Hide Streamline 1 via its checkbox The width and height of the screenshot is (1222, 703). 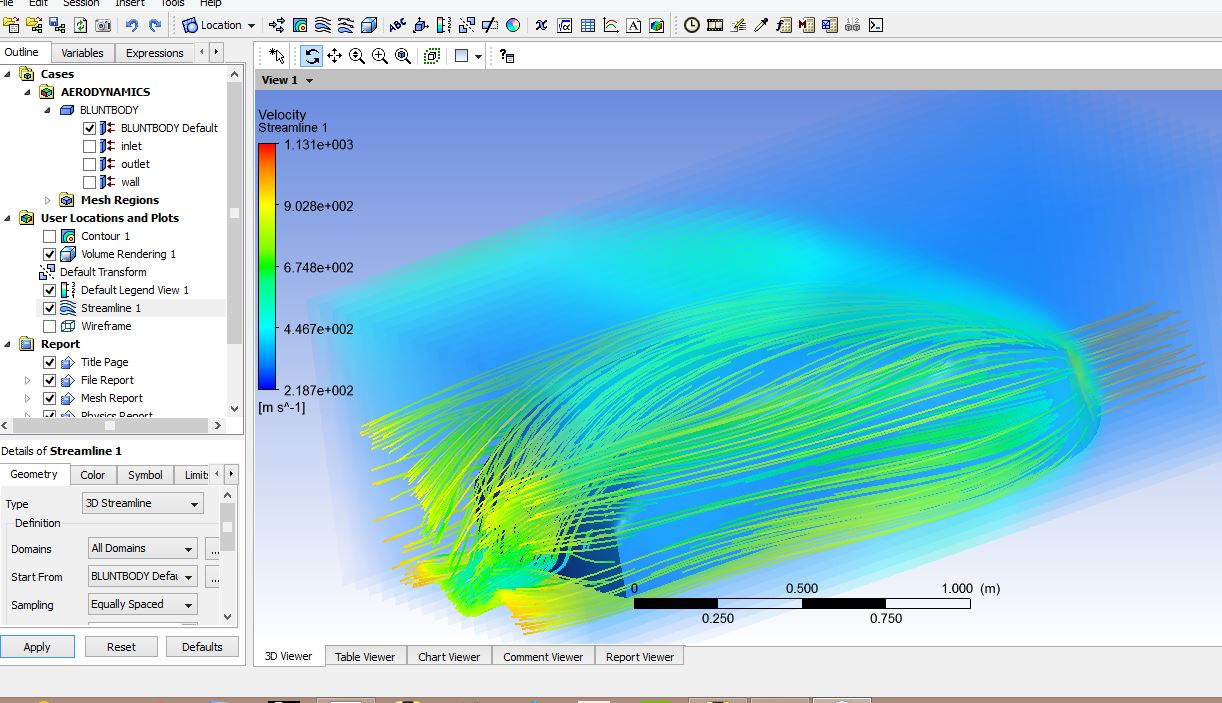[50, 308]
